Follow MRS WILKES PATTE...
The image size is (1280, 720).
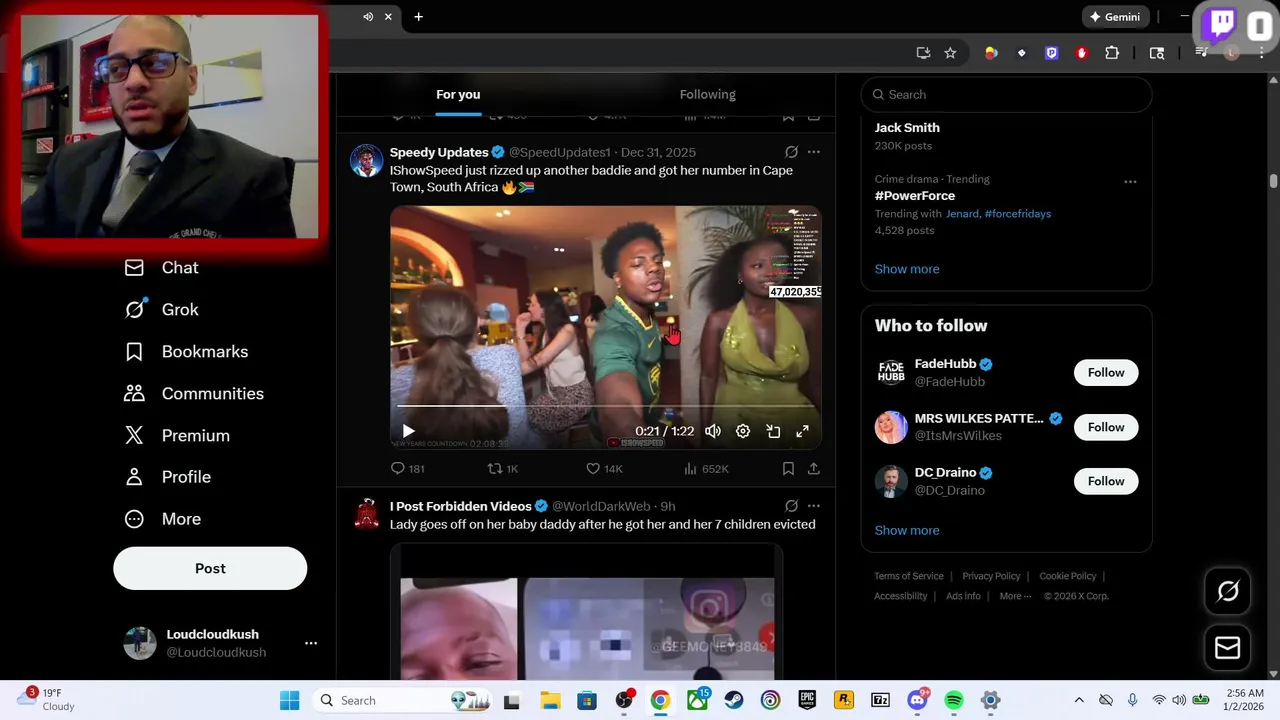click(1106, 427)
